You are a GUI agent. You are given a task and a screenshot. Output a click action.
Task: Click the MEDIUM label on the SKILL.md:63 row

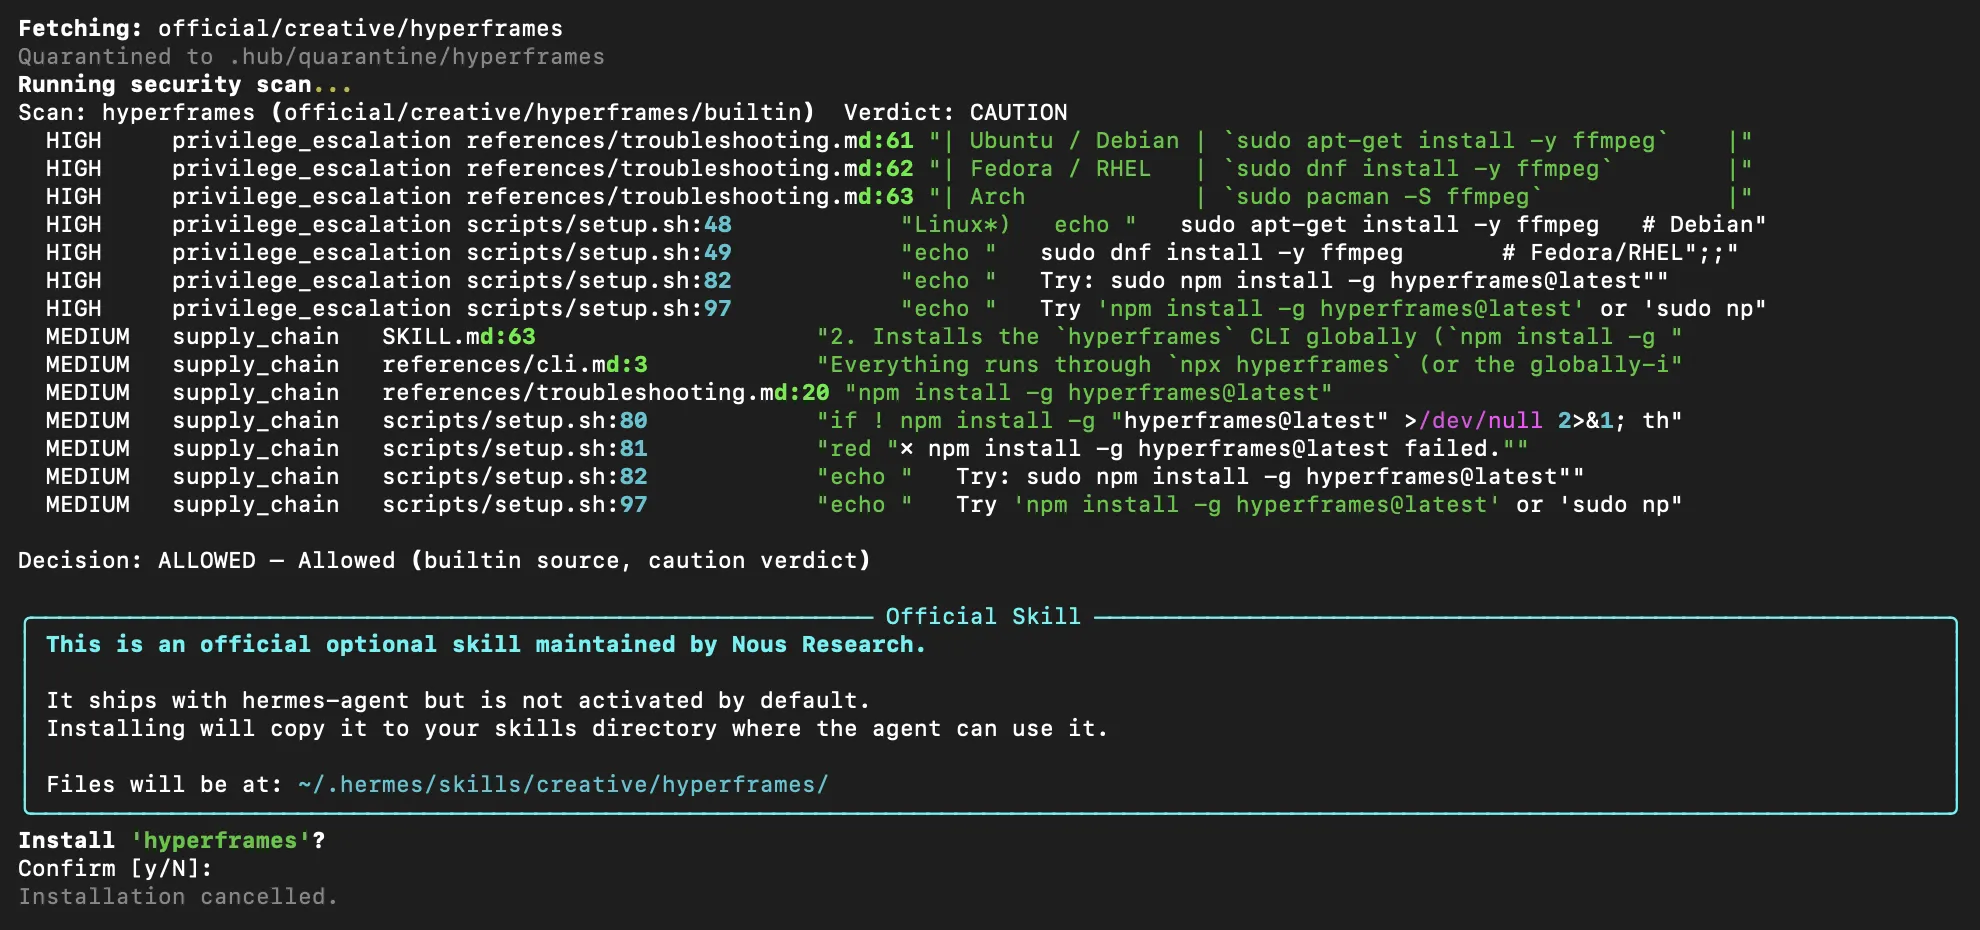click(x=88, y=337)
